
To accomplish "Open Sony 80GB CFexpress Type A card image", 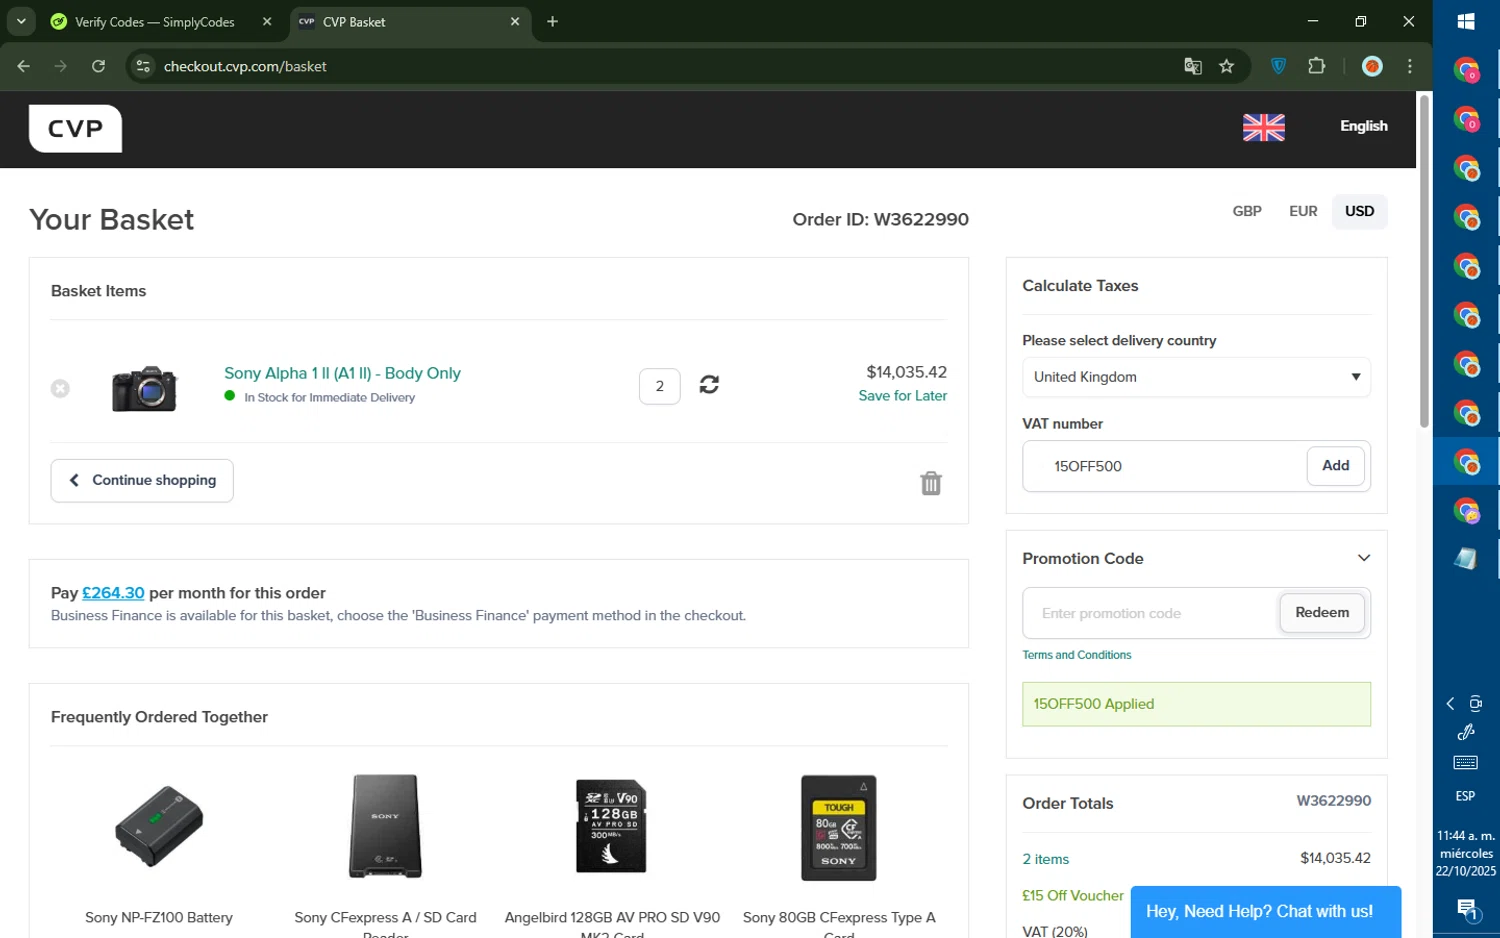I will click(839, 827).
